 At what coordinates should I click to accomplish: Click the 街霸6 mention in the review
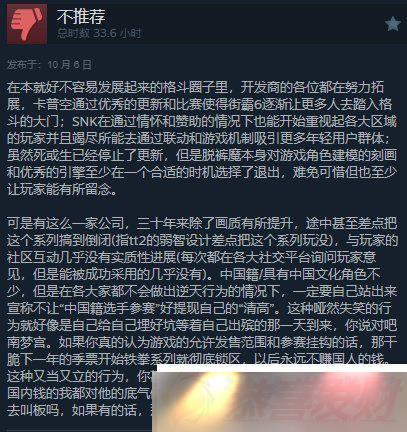click(x=246, y=105)
